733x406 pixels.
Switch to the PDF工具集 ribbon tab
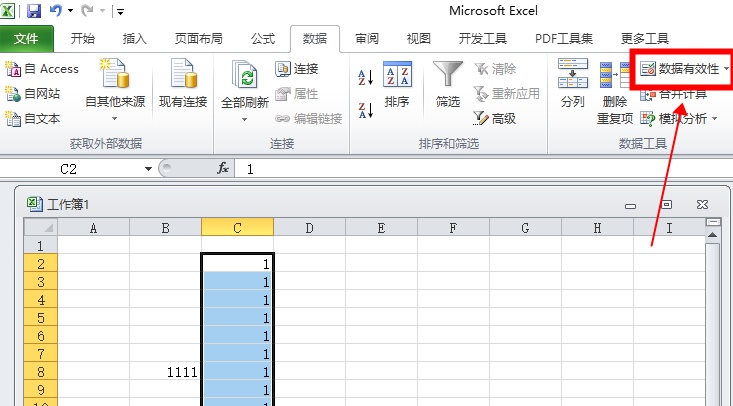click(x=564, y=38)
